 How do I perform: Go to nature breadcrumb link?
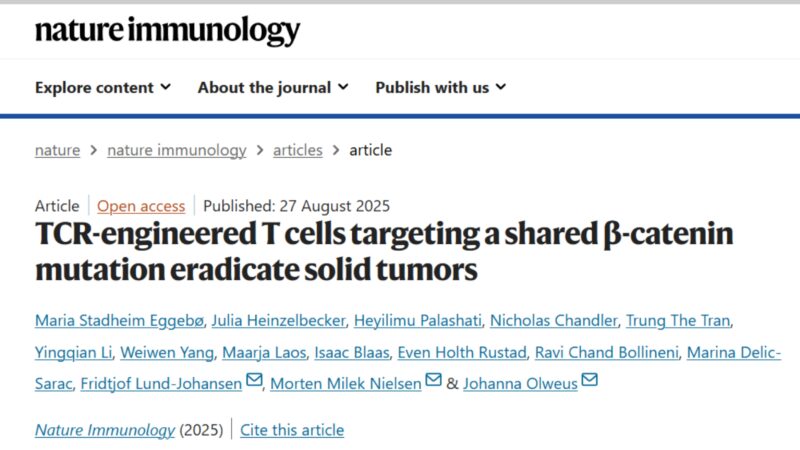pyautogui.click(x=58, y=151)
